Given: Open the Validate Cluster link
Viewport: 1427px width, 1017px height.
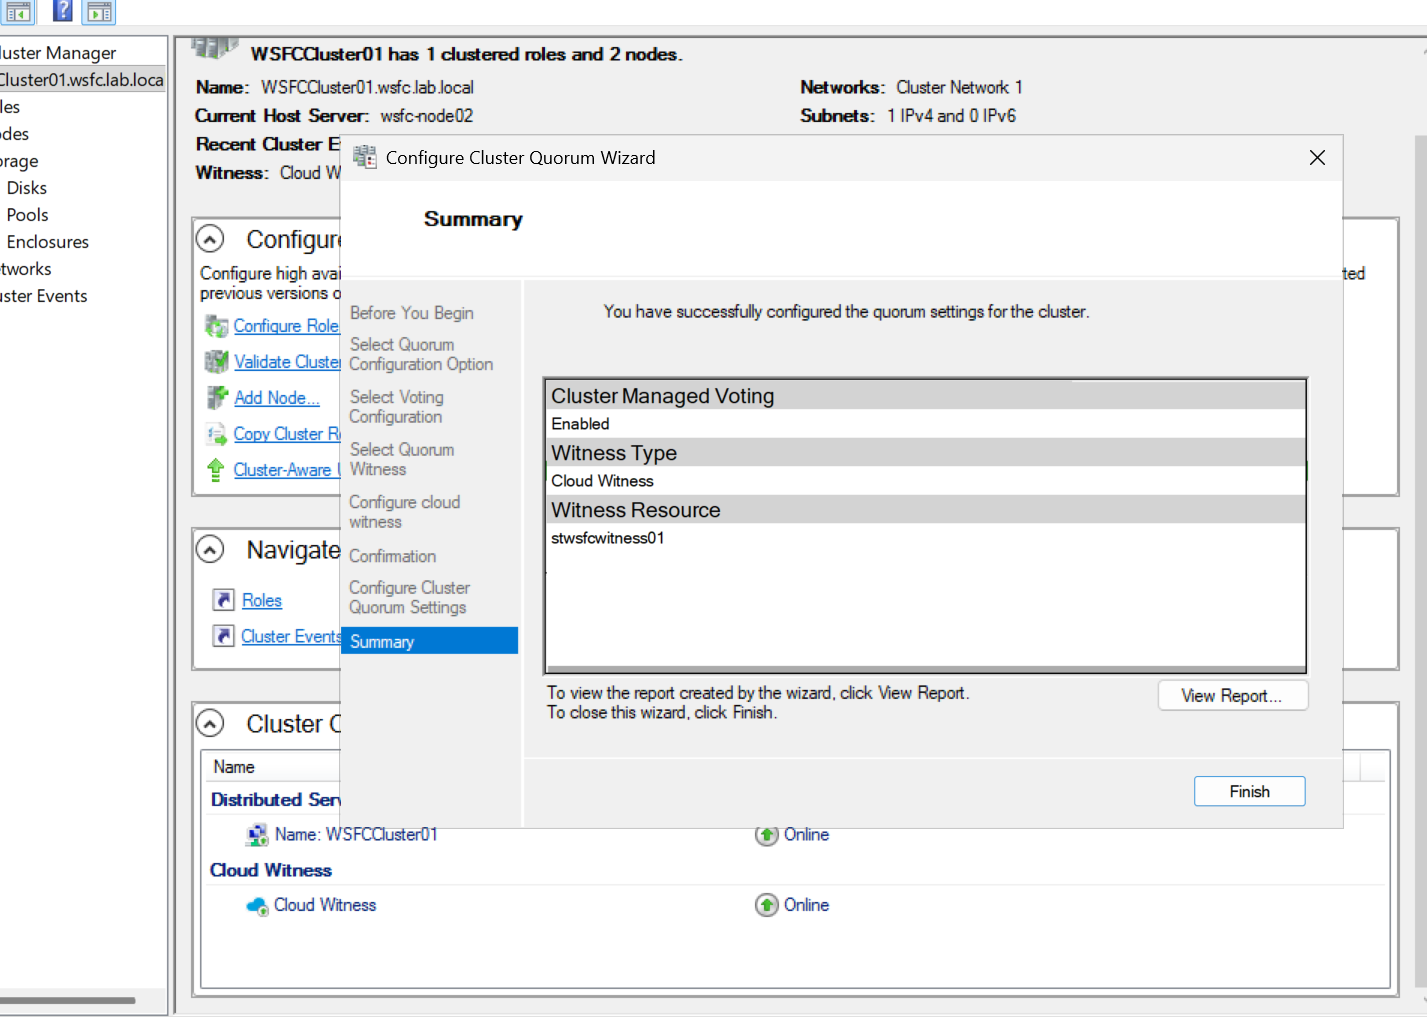Looking at the screenshot, I should click(x=287, y=362).
